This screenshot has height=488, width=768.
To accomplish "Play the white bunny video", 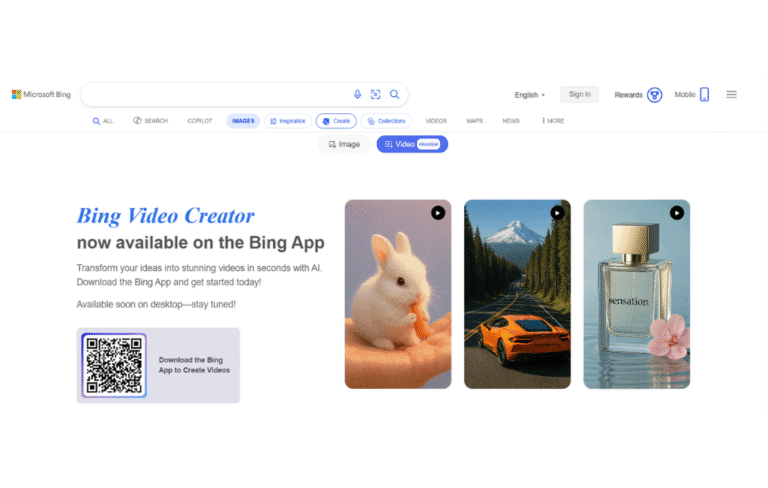I will pos(438,212).
